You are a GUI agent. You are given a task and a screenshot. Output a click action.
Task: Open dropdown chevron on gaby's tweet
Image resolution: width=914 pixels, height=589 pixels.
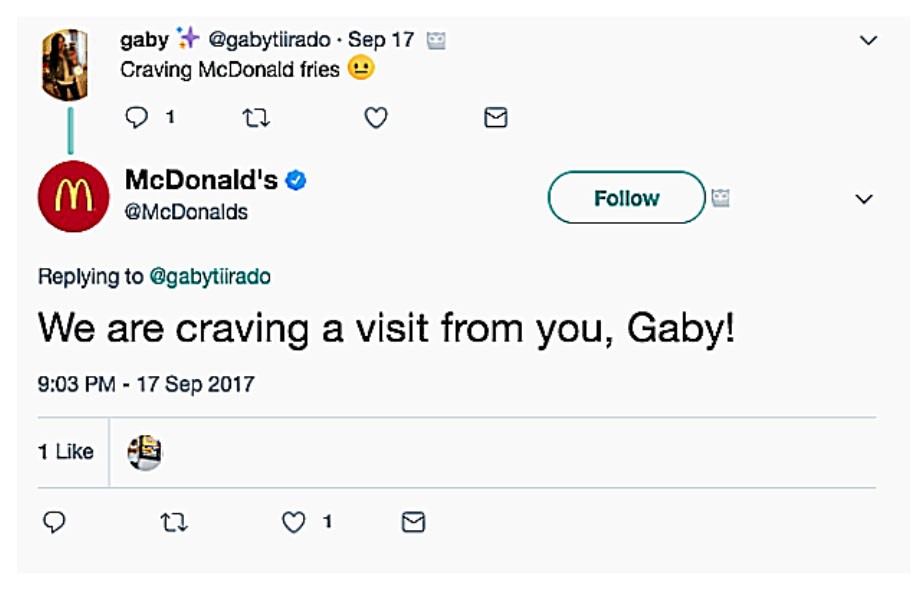[x=868, y=41]
